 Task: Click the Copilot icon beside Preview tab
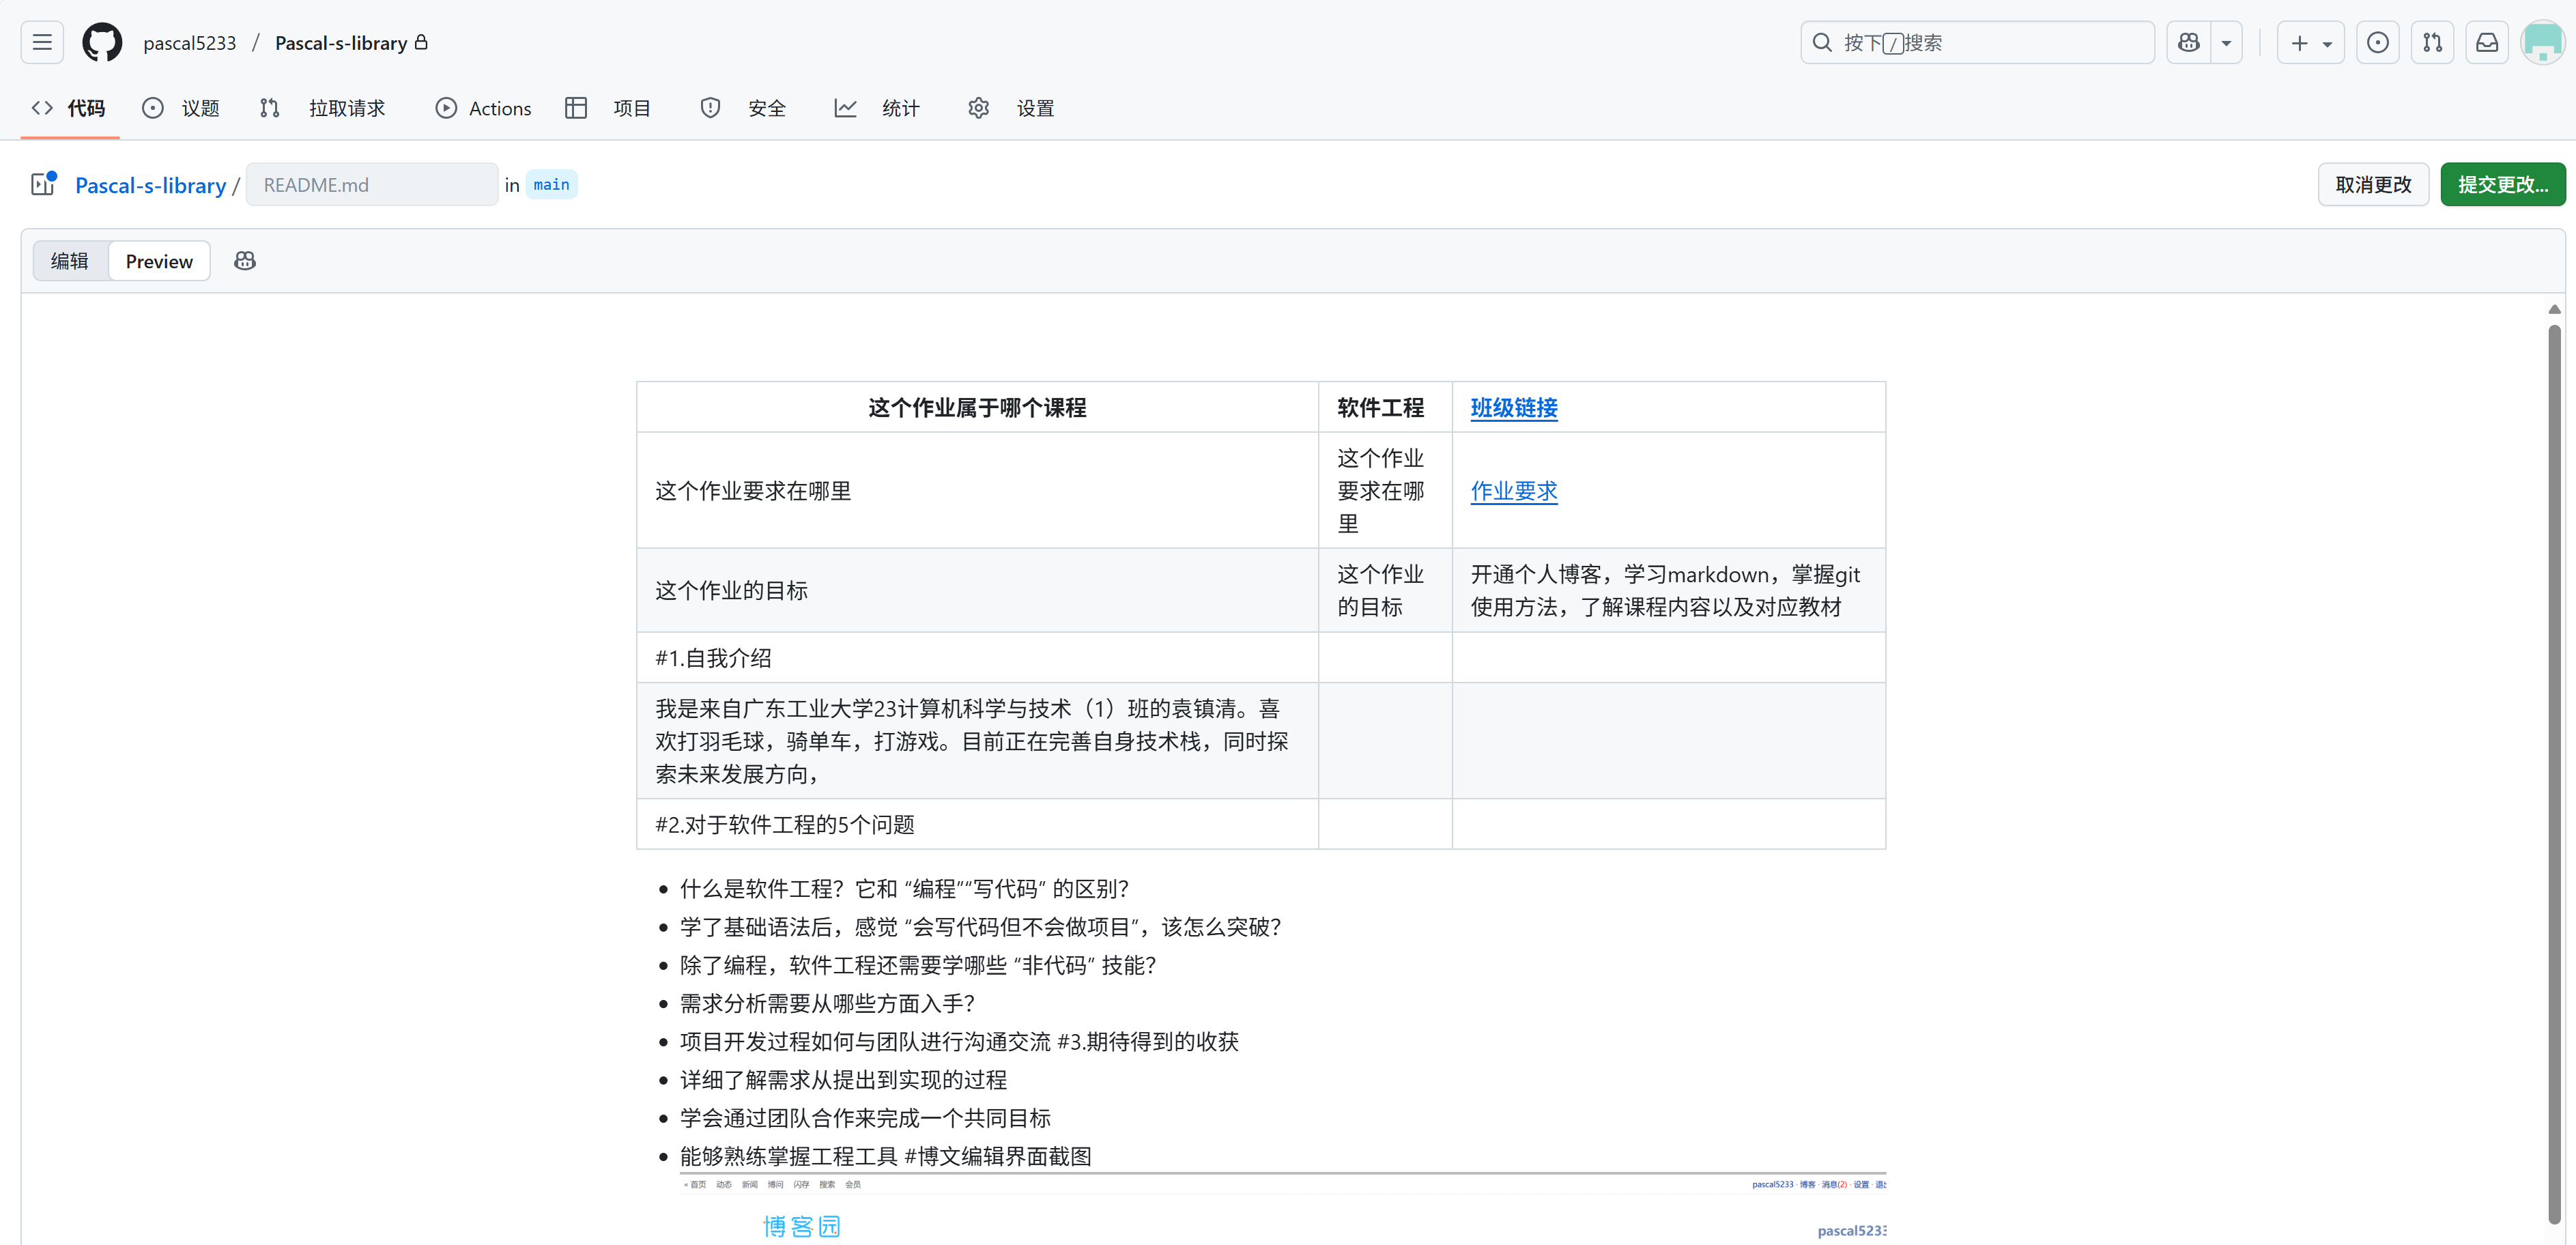coord(245,261)
